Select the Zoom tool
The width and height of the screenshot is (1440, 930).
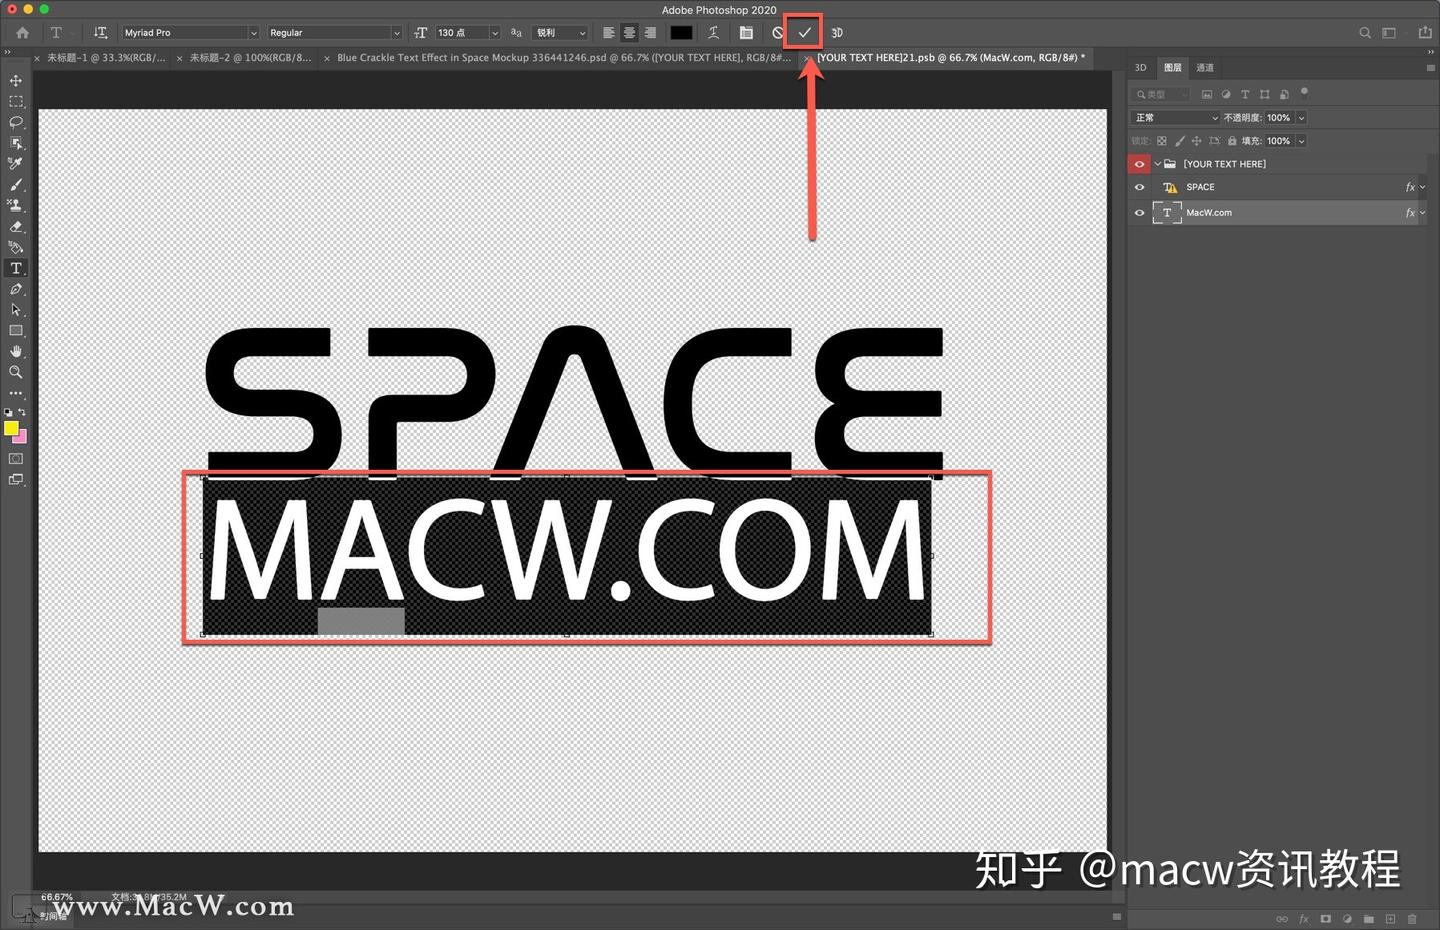(16, 372)
